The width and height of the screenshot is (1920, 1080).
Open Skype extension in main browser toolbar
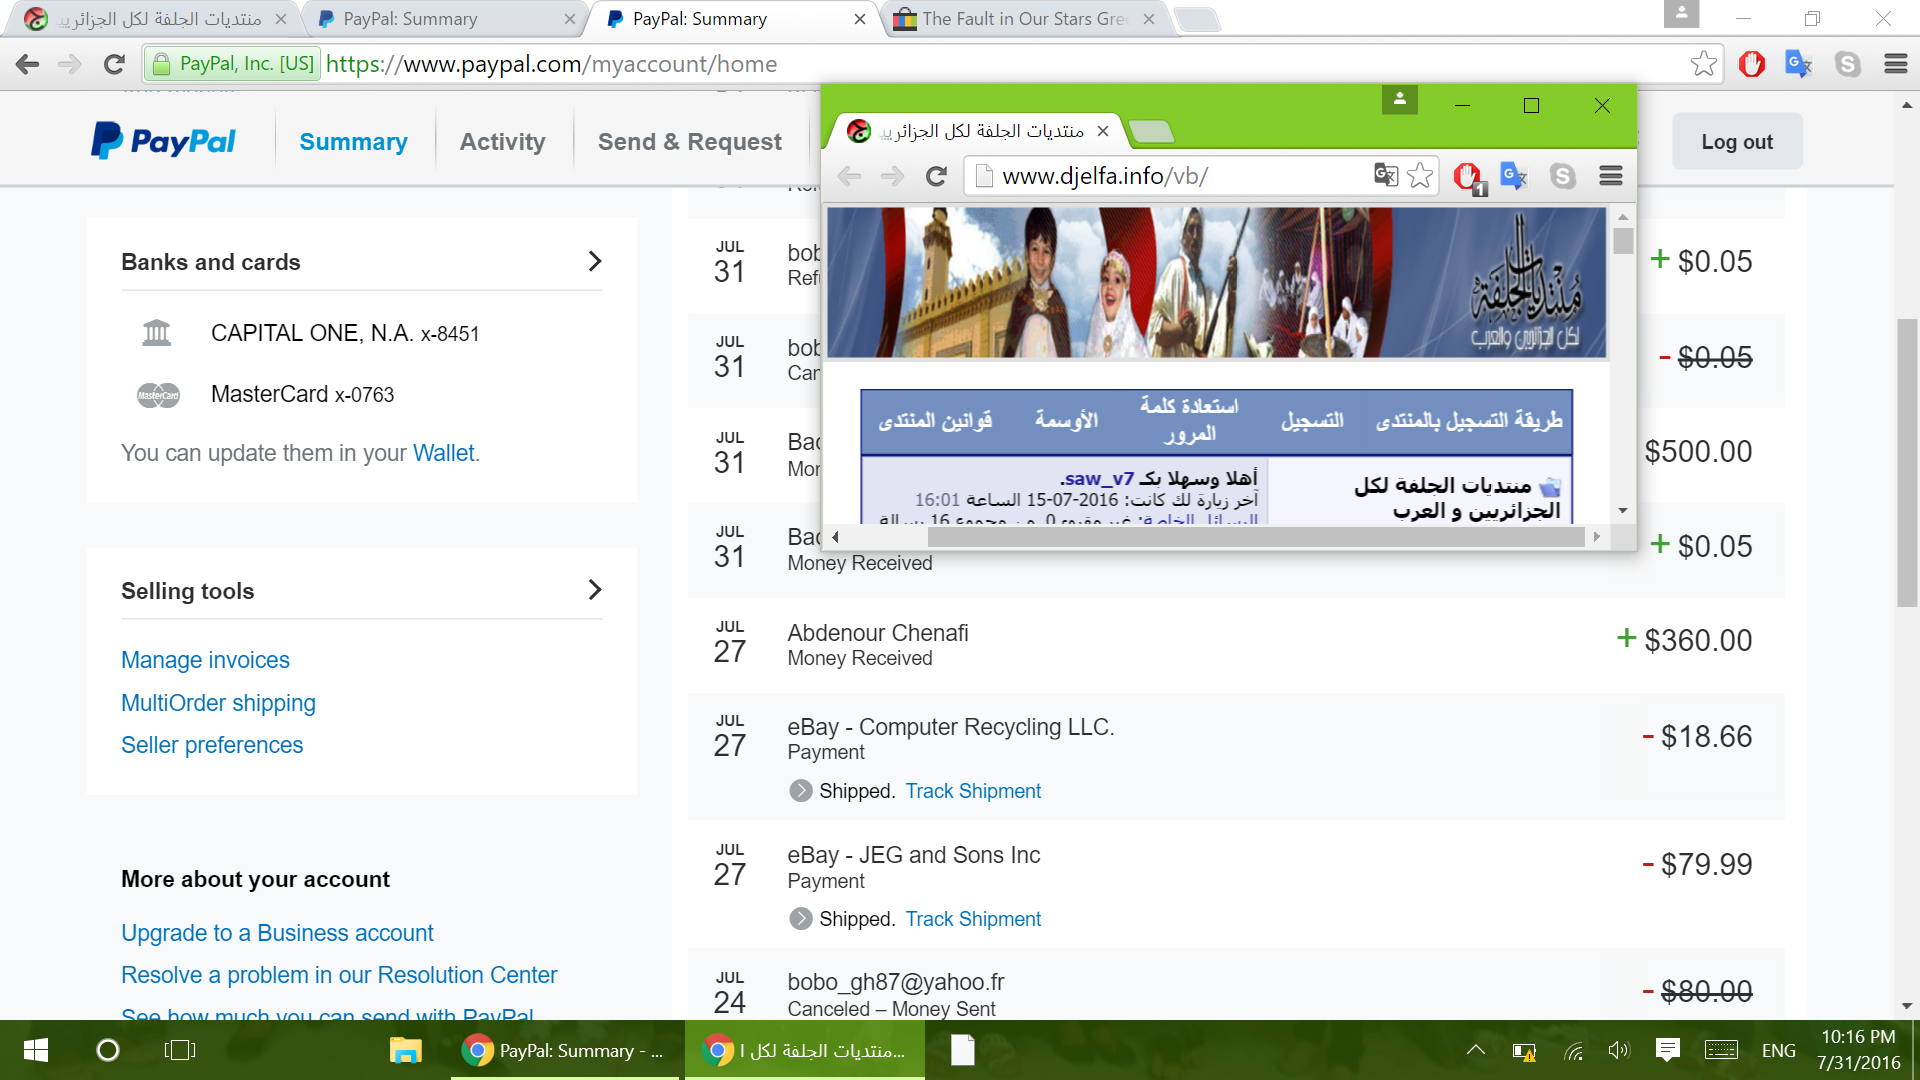(x=1848, y=64)
